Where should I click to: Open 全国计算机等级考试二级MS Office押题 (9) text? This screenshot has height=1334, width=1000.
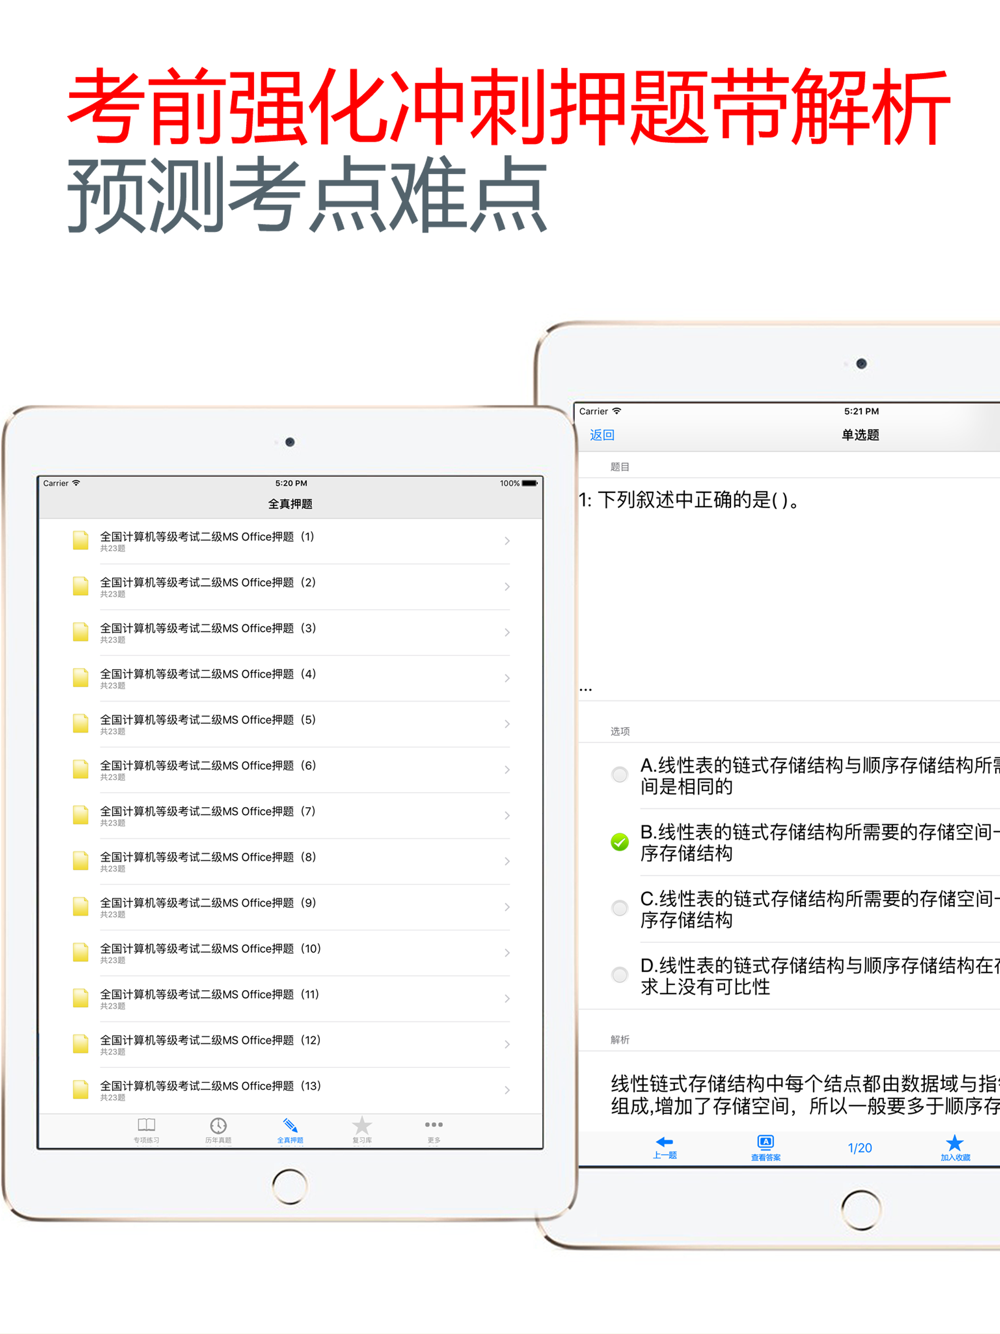coord(207,903)
